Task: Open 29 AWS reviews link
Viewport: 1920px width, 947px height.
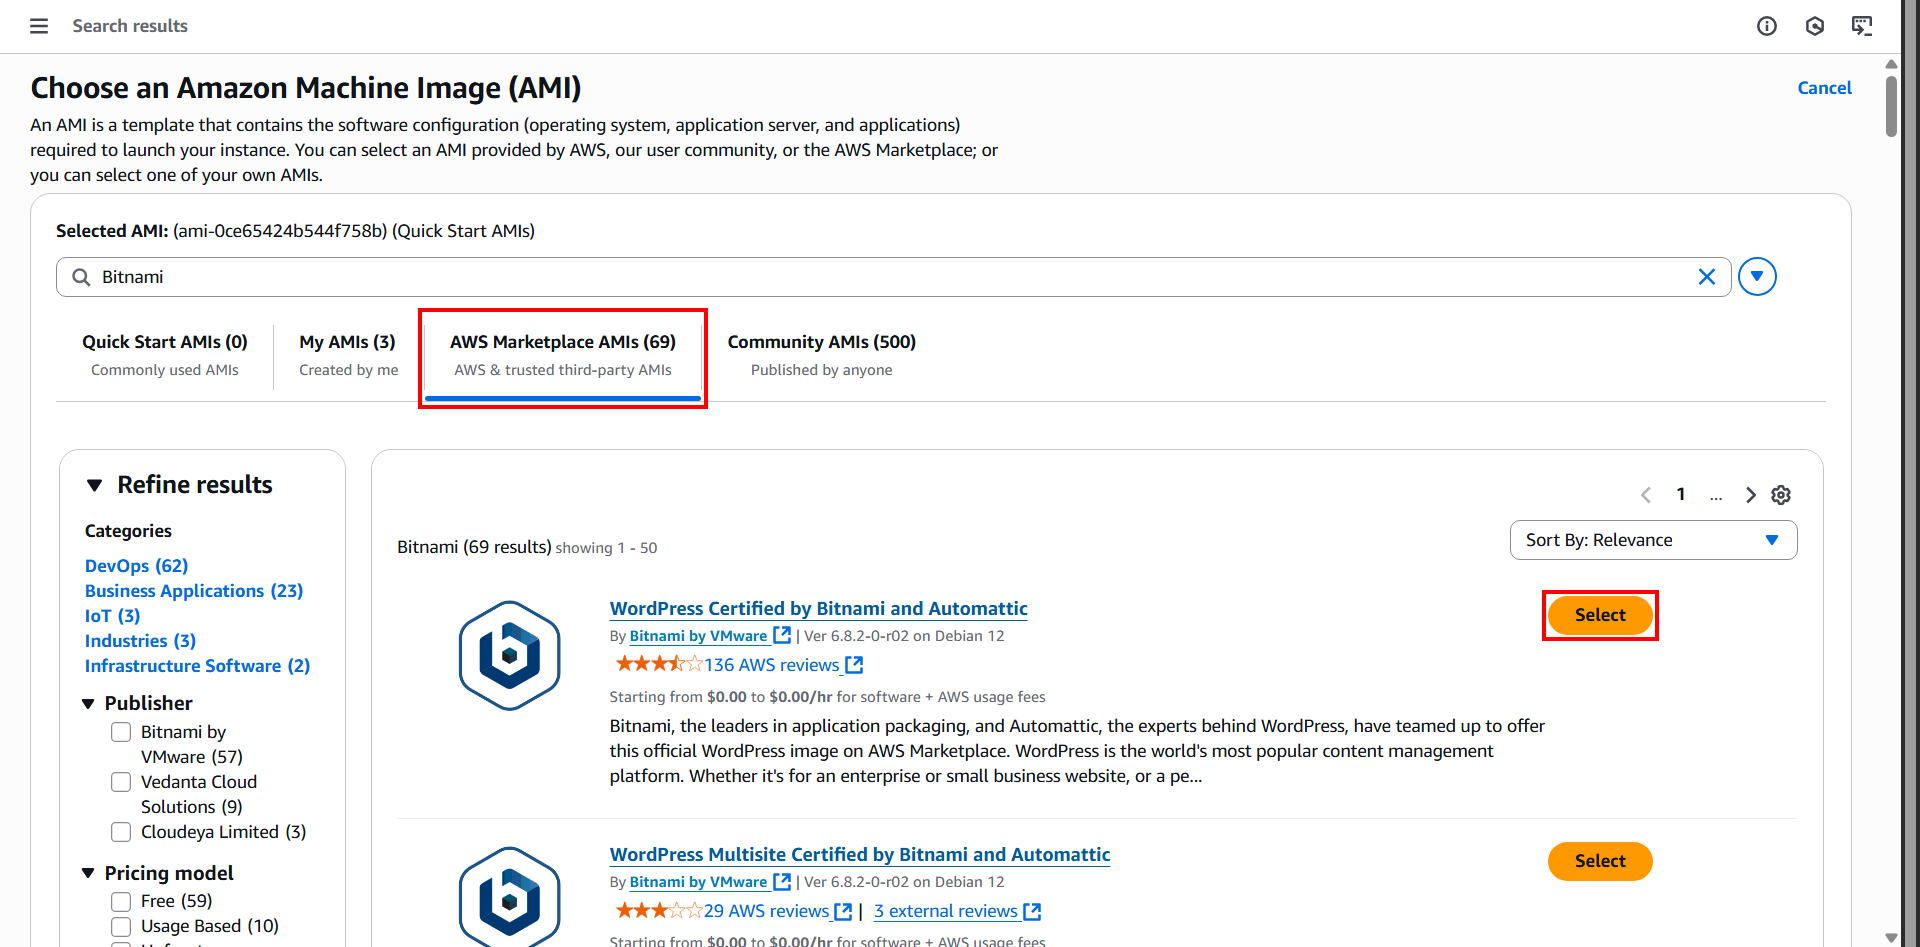Action: point(766,911)
